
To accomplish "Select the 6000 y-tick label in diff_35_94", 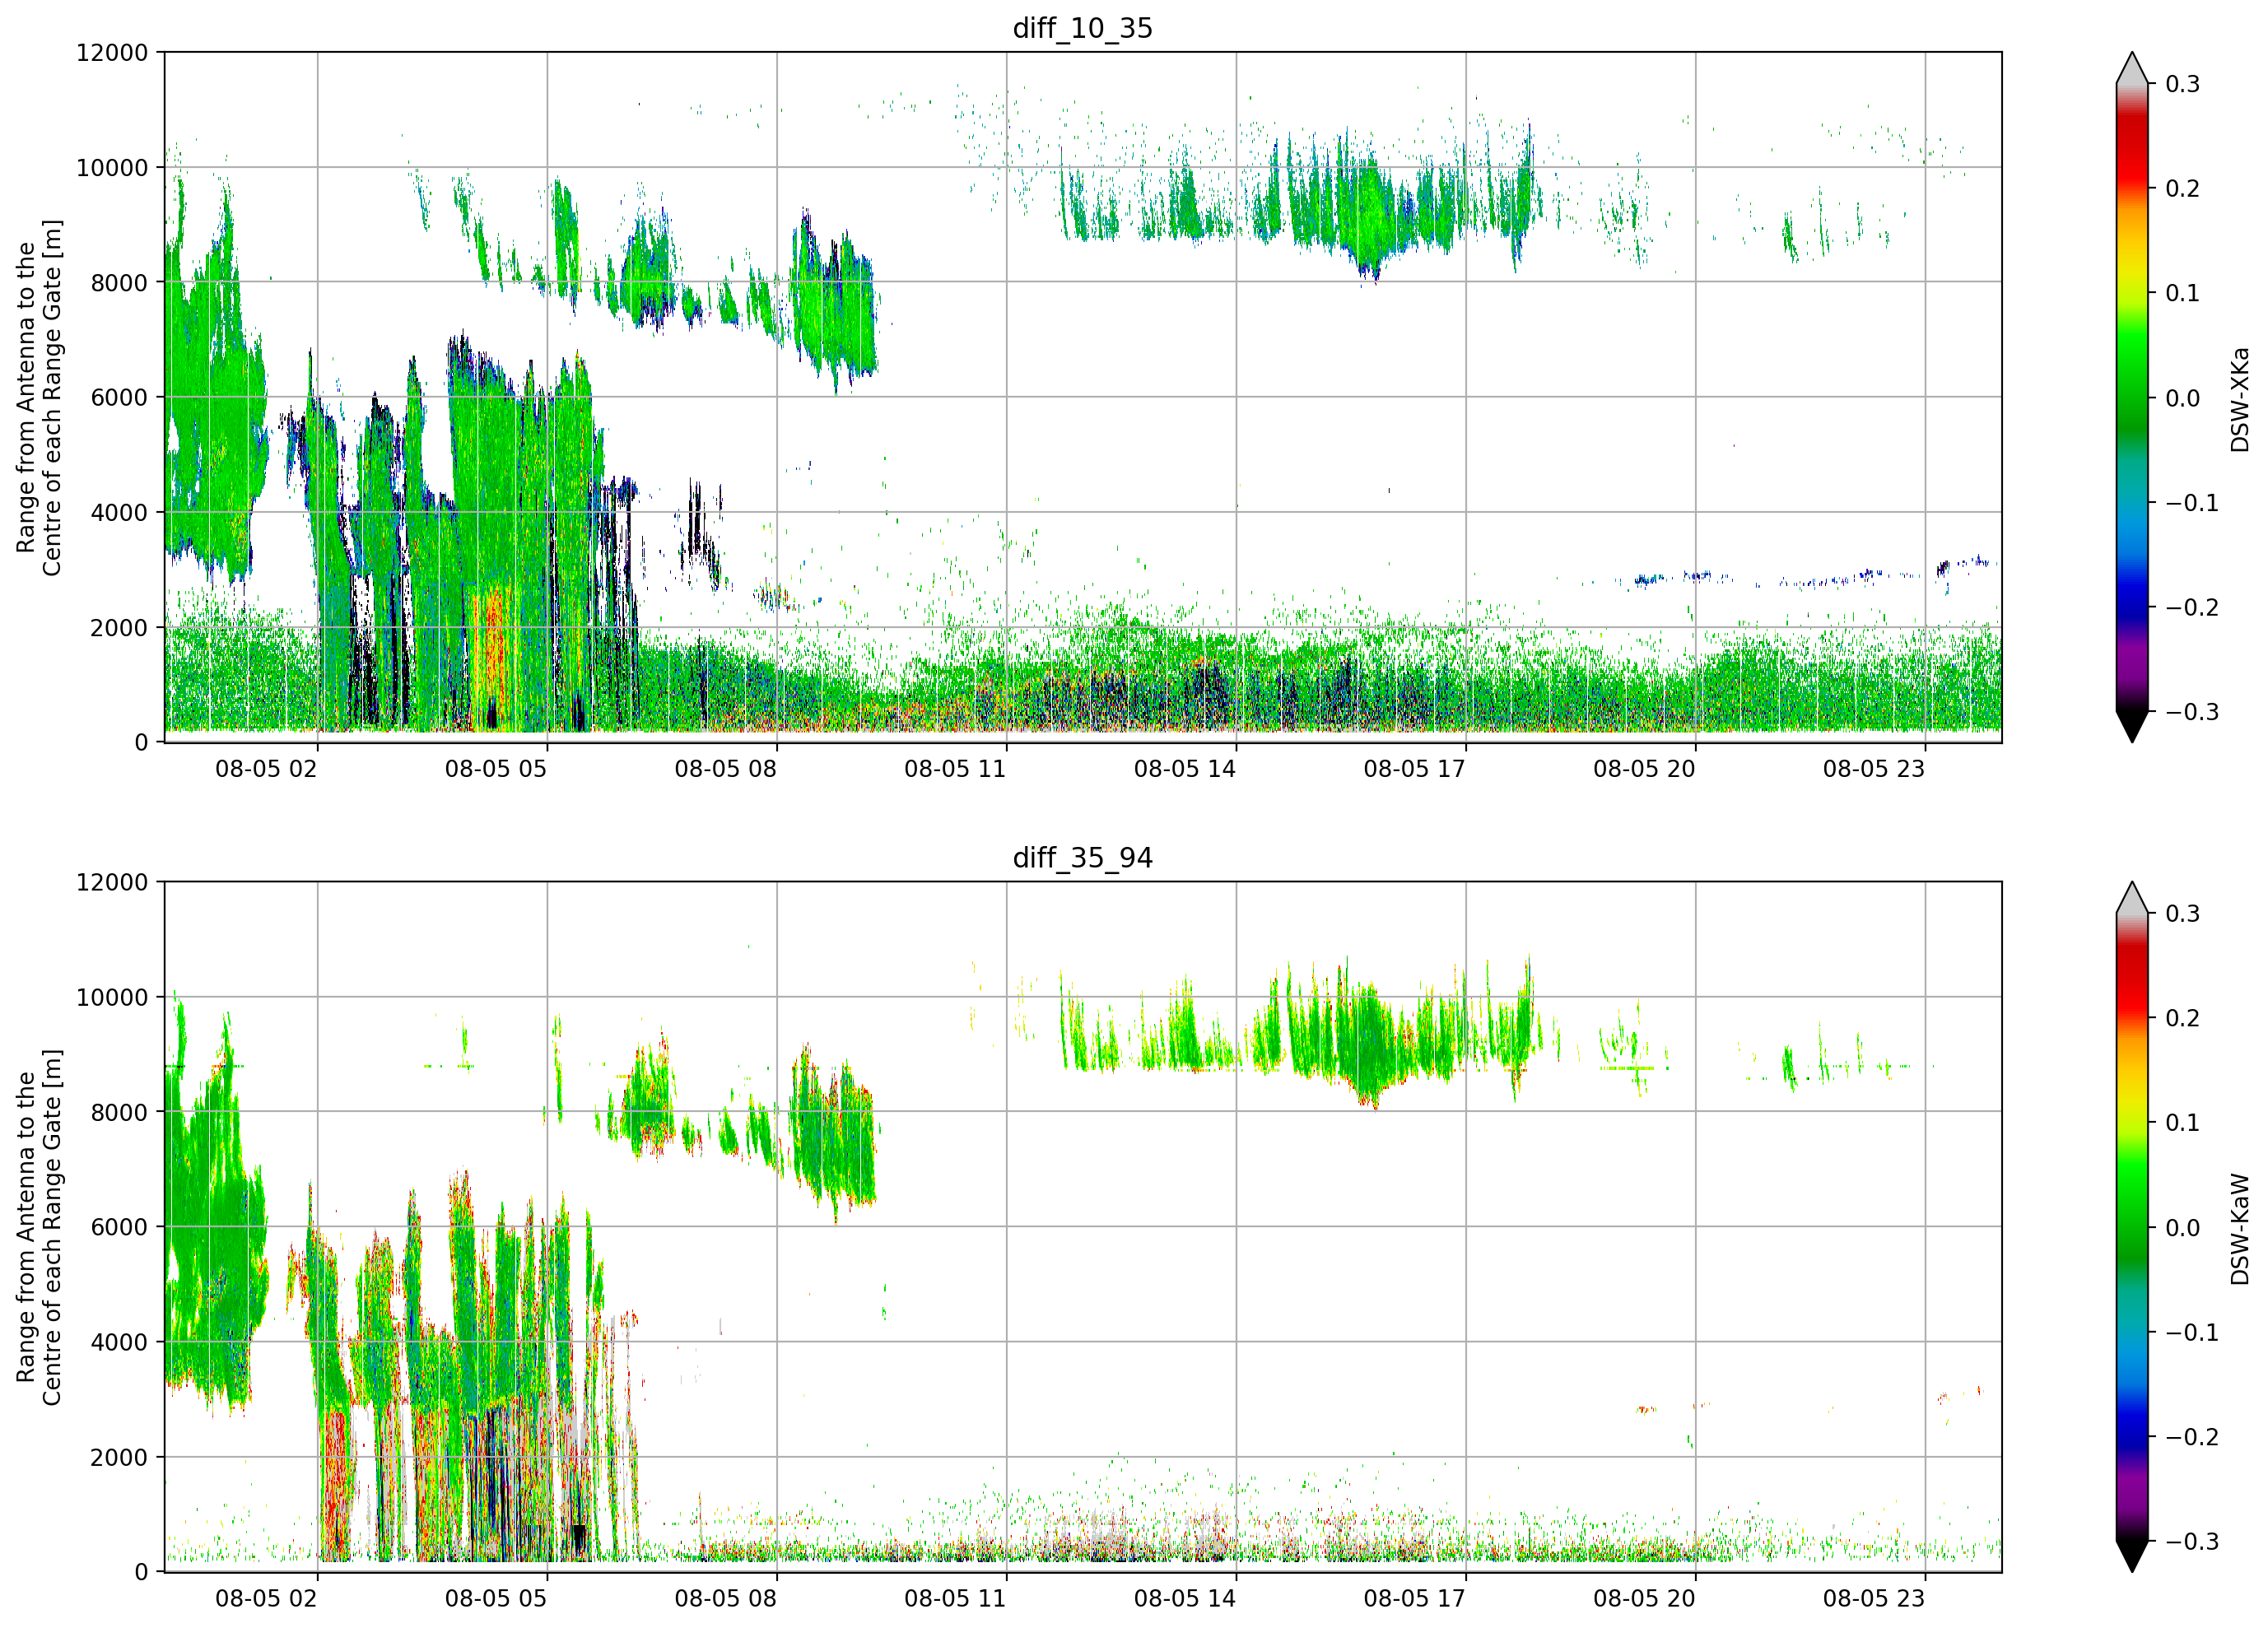I will [119, 1227].
